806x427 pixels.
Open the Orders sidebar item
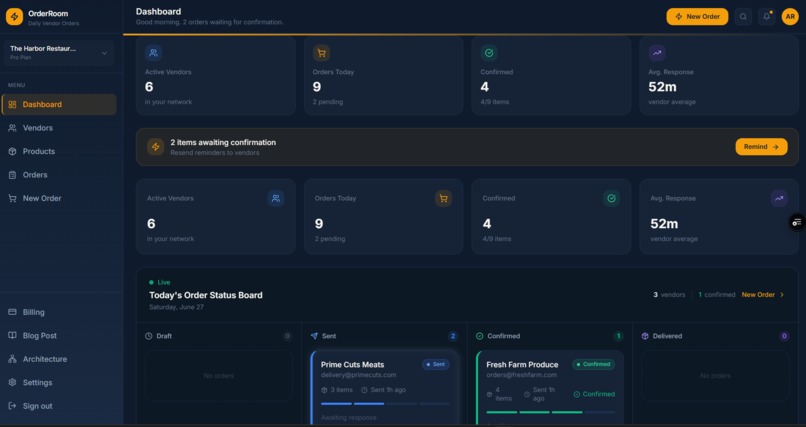[x=59, y=175]
